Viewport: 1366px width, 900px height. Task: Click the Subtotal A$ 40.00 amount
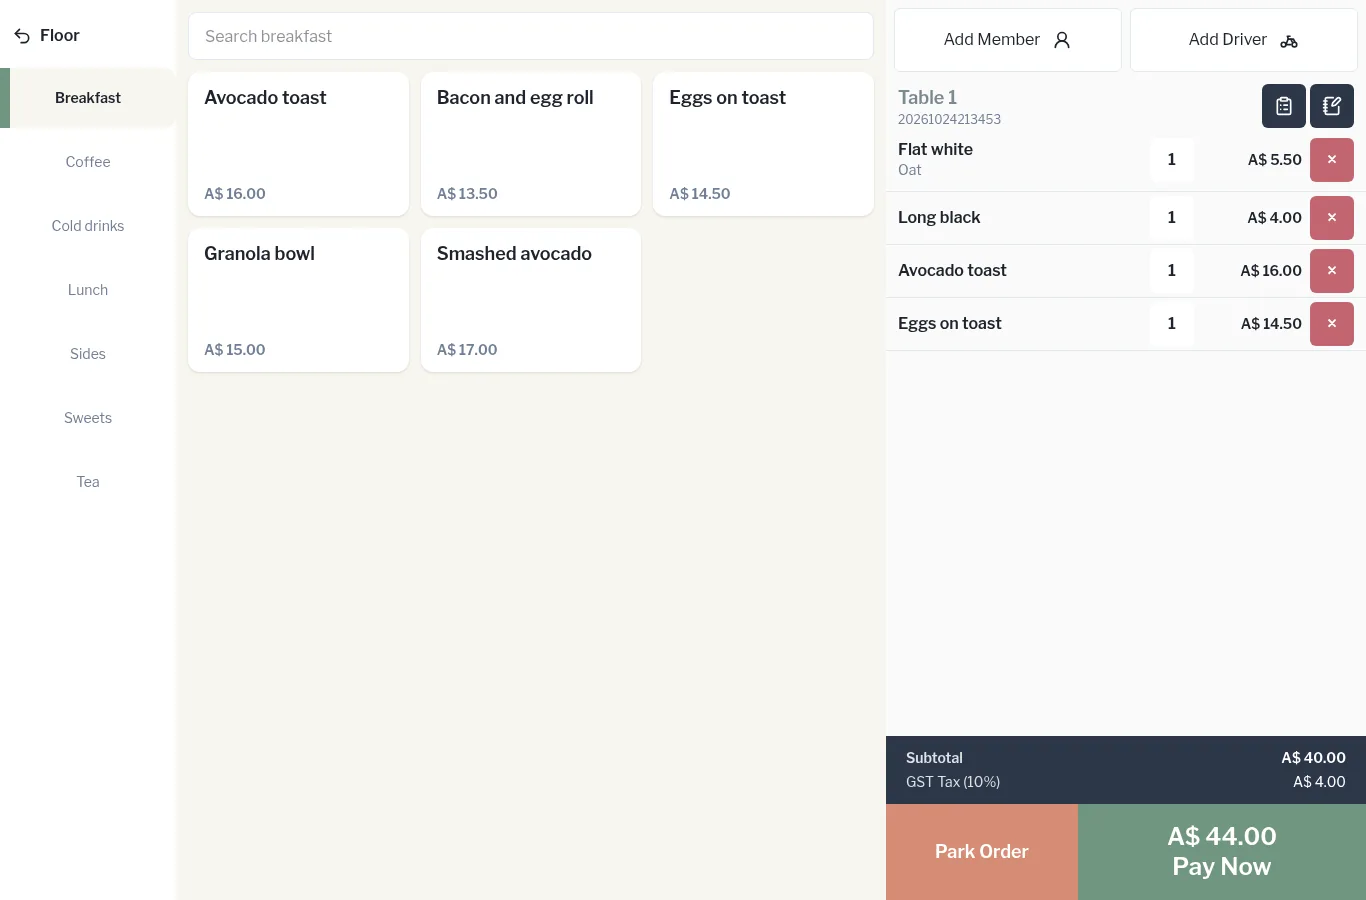(1313, 758)
